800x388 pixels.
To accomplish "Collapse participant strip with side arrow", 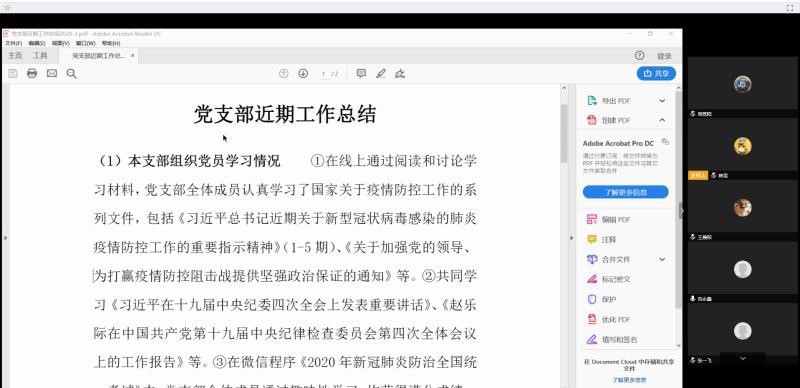I will 681,211.
